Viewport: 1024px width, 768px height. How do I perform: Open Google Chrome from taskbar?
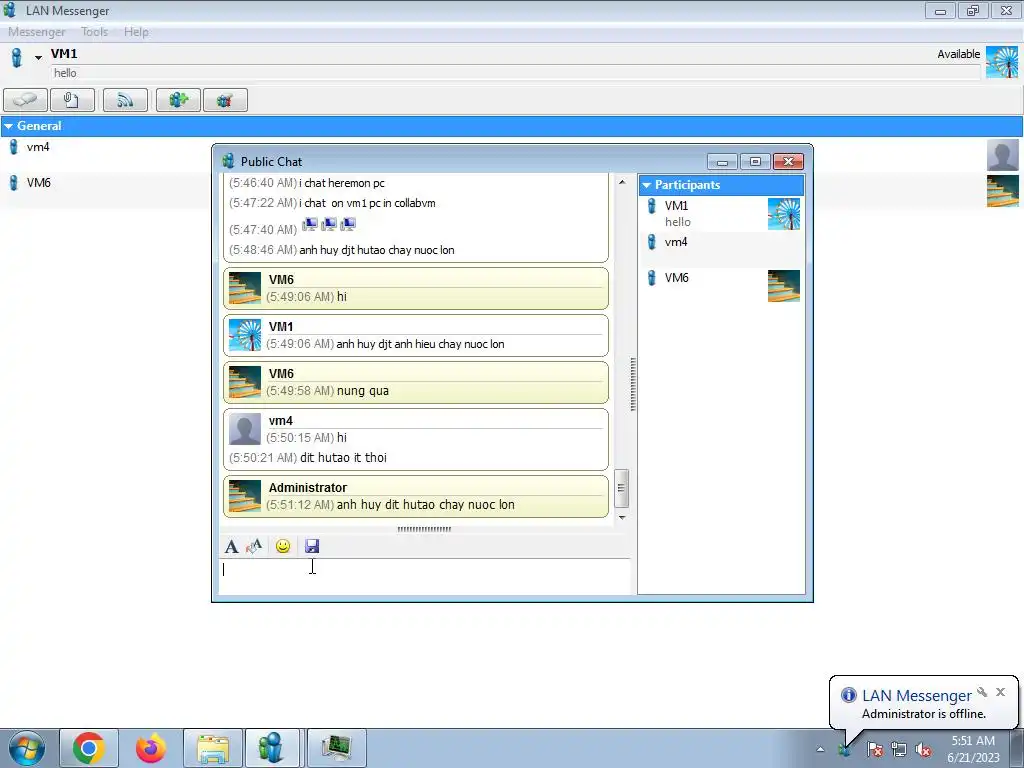tap(89, 748)
